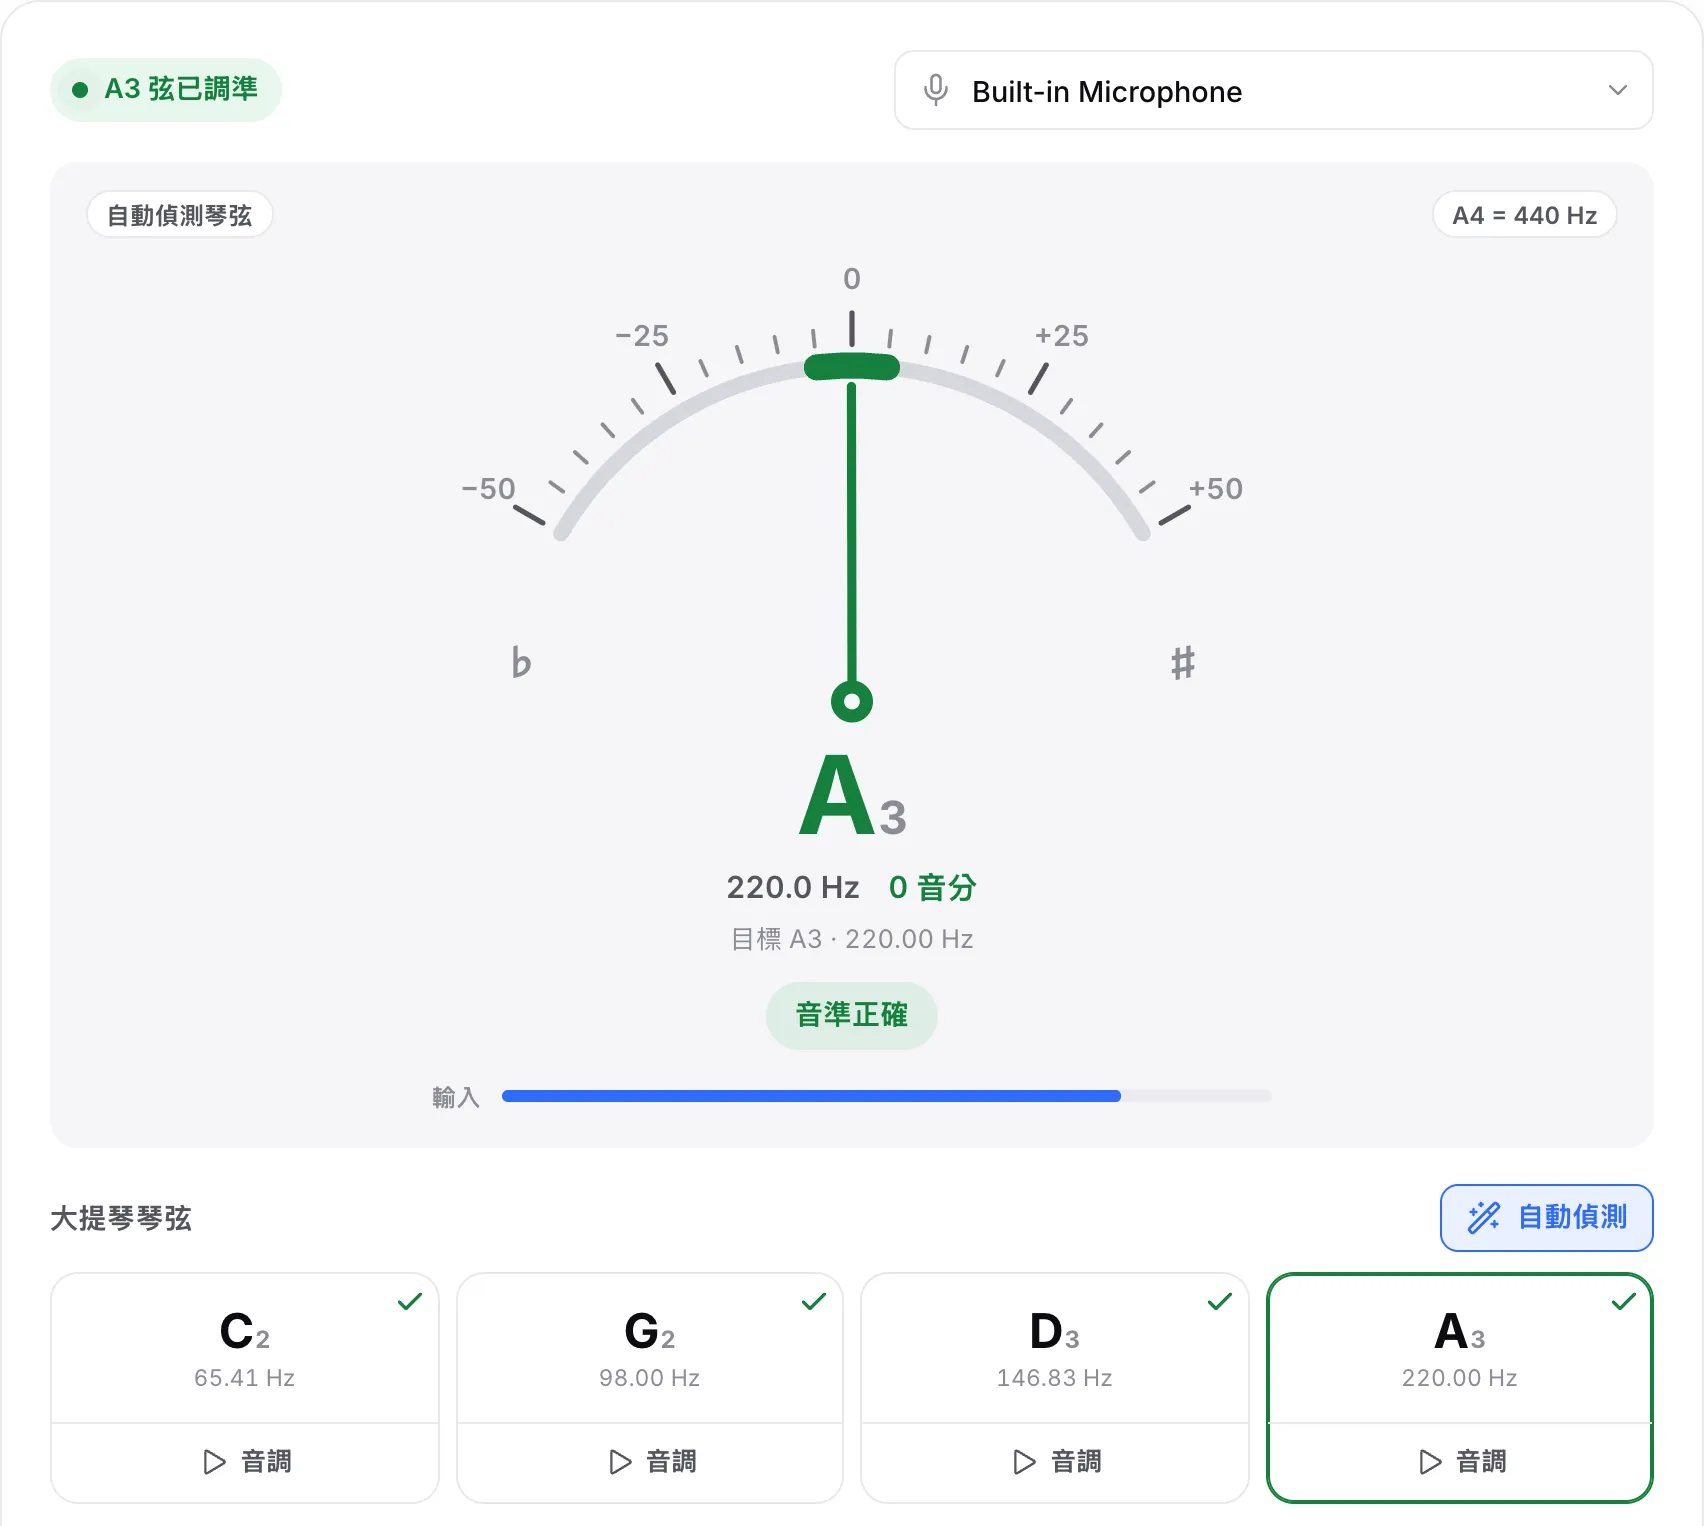Click the 音準正確 in-tune badge
The image size is (1704, 1526).
tap(852, 1015)
